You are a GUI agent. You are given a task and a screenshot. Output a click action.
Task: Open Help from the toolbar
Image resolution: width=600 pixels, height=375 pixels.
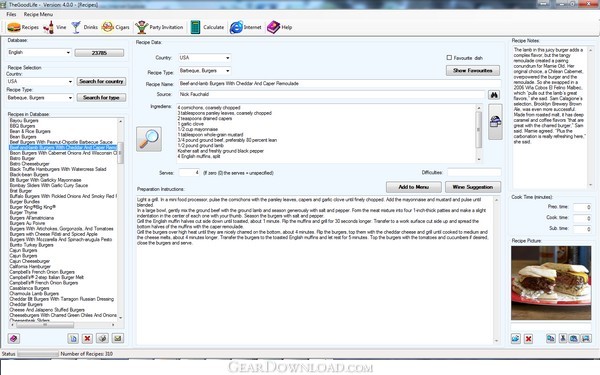click(279, 27)
